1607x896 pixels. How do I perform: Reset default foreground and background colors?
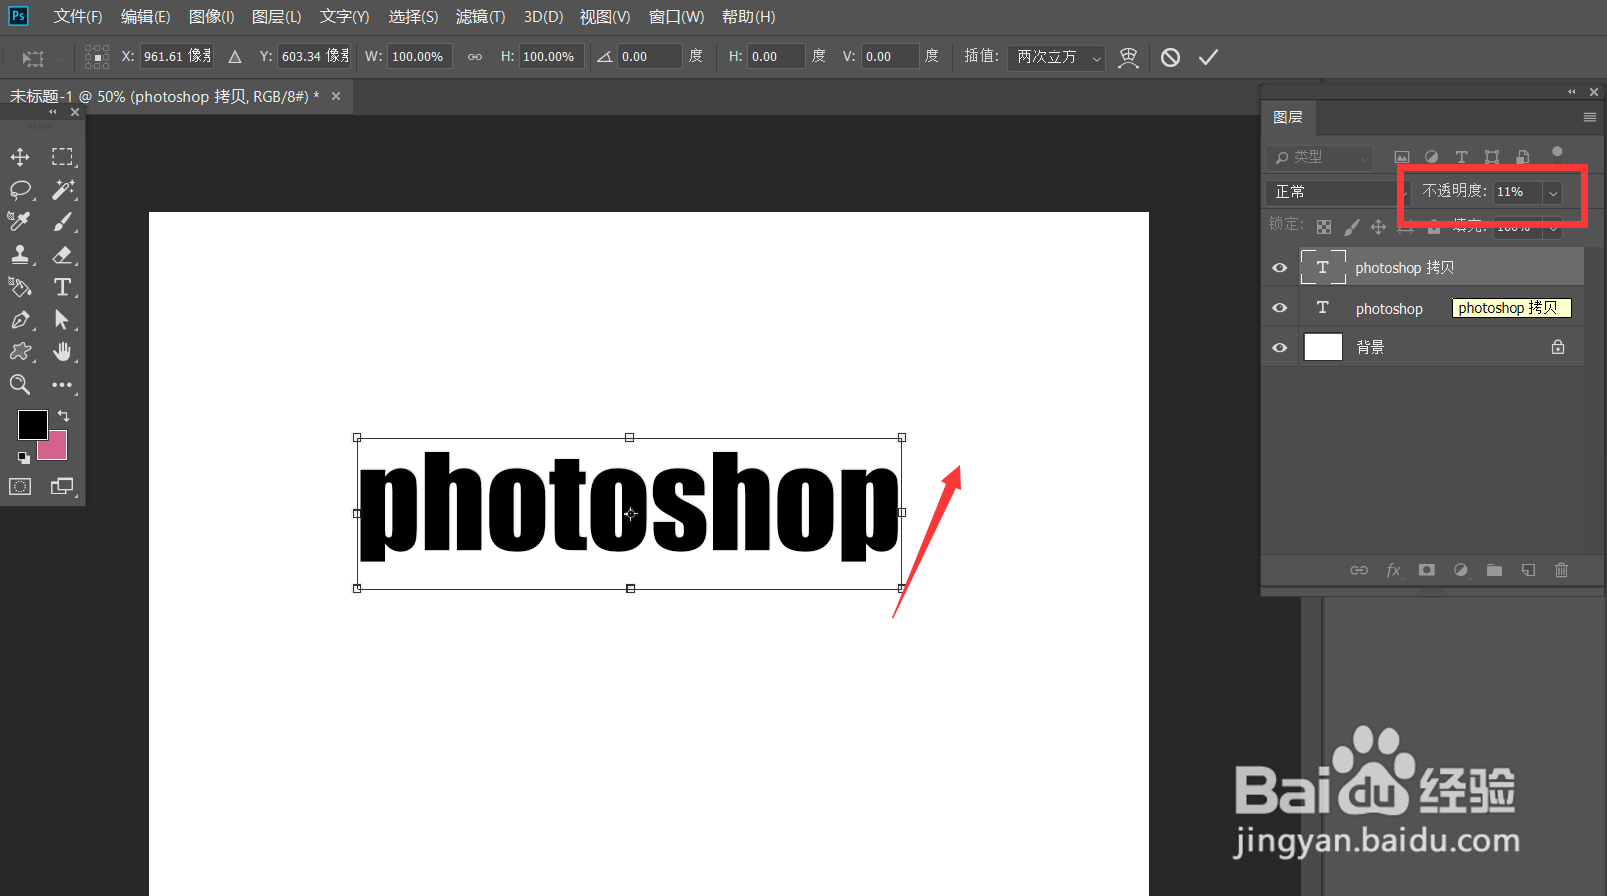pos(23,457)
